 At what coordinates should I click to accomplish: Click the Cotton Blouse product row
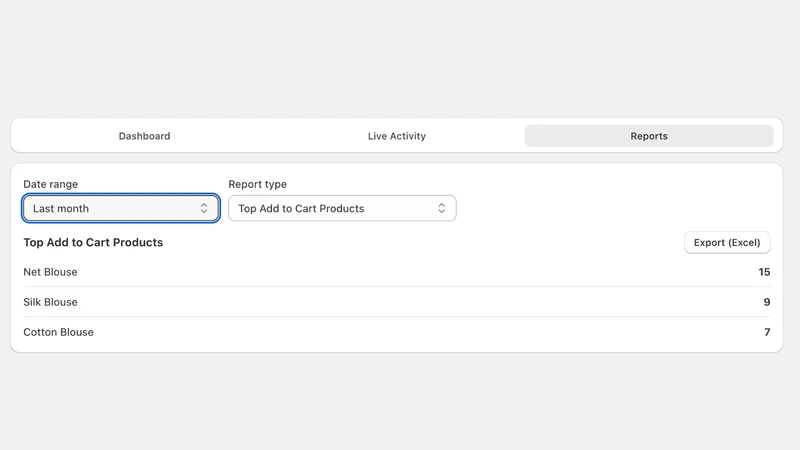click(x=396, y=332)
